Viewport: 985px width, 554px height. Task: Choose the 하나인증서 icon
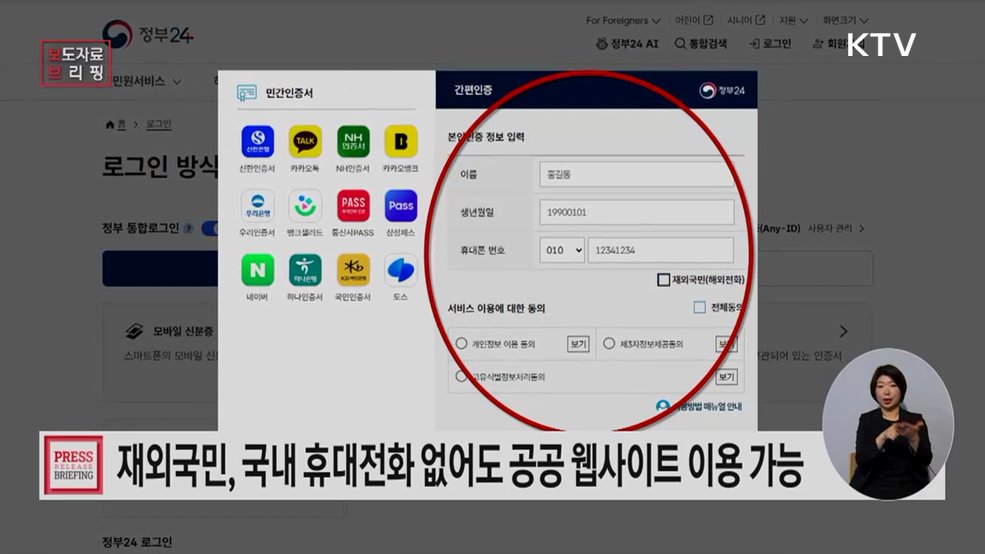coord(305,269)
